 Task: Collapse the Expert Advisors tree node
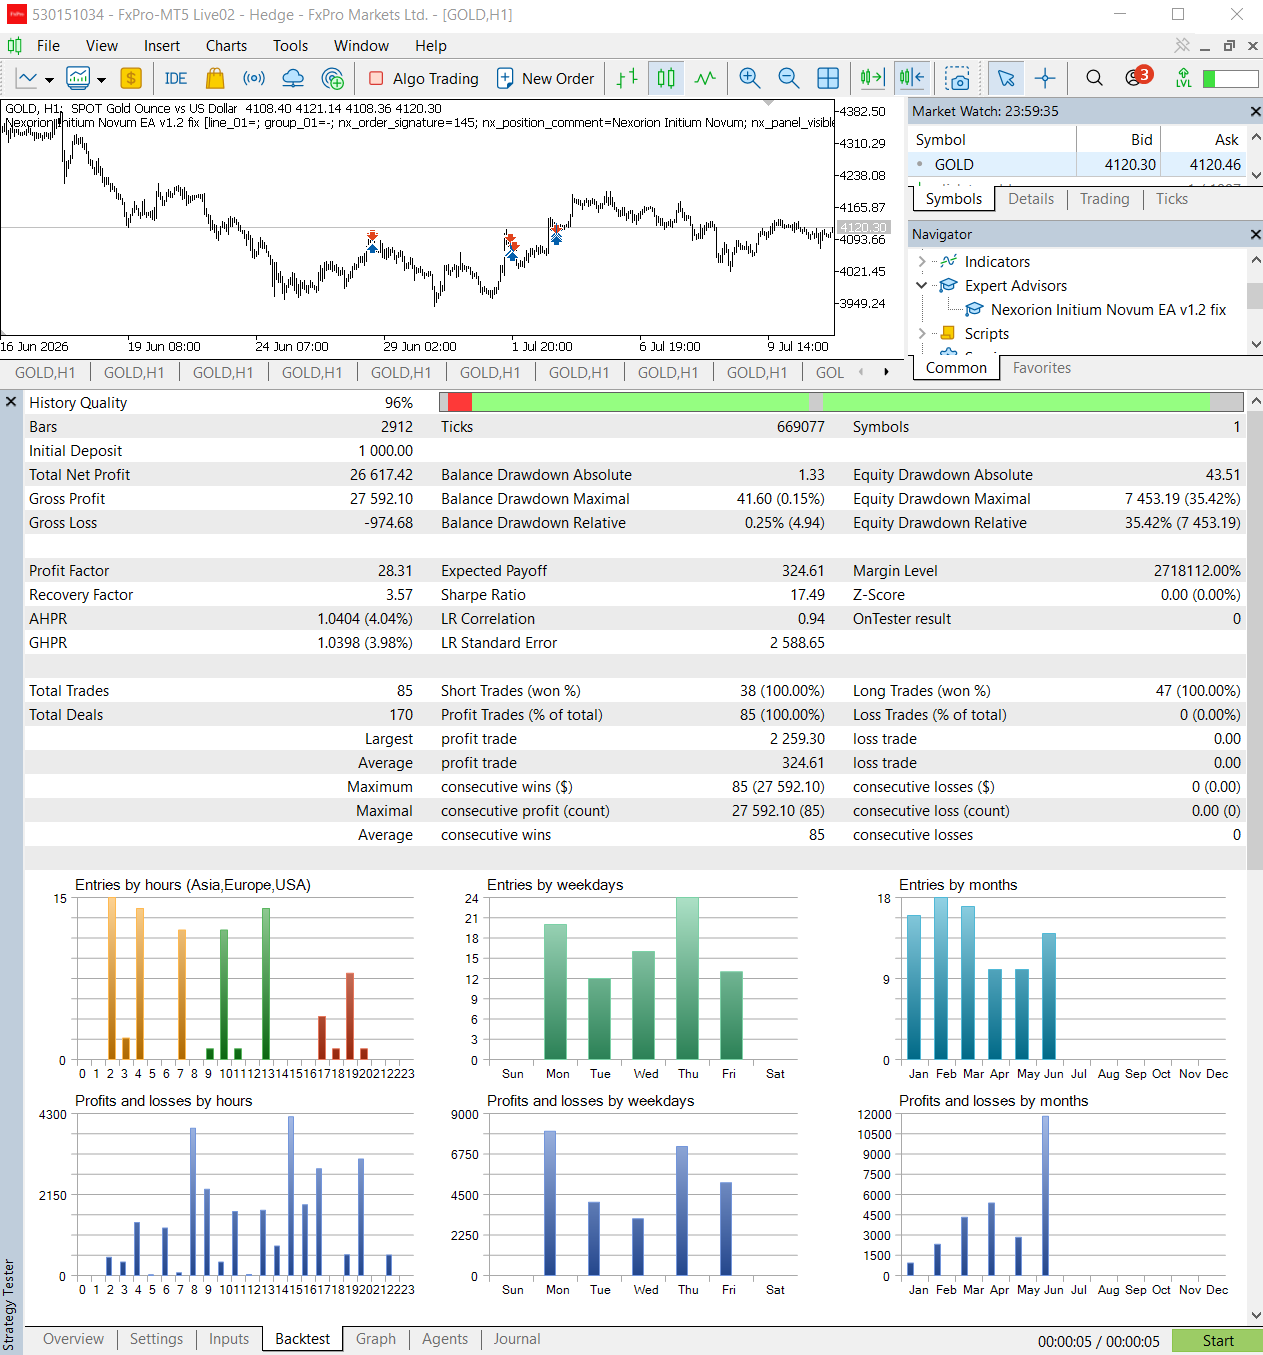click(x=922, y=286)
